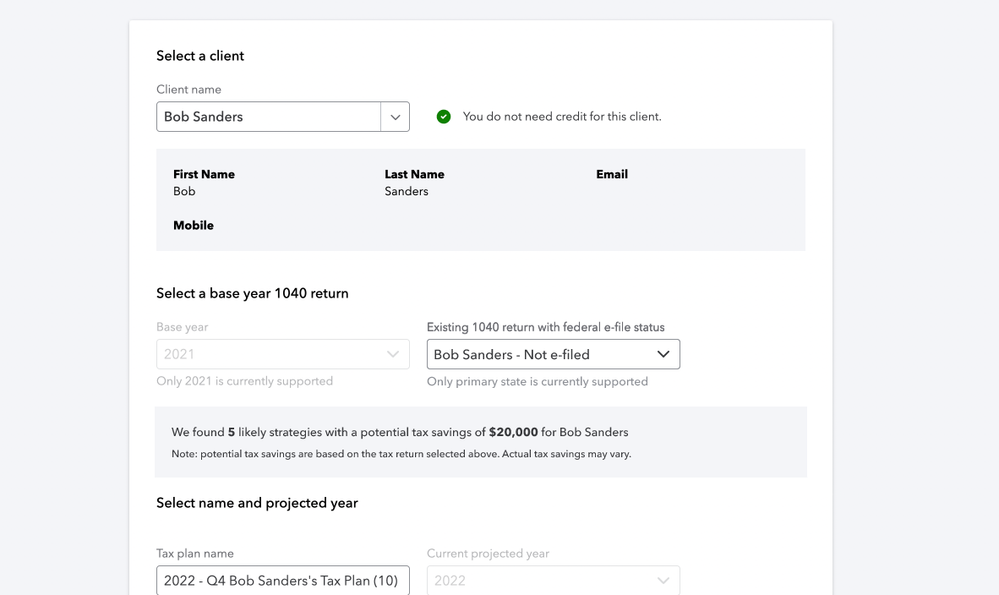Click the Mobile label in client details
This screenshot has width=999, height=595.
pos(193,226)
